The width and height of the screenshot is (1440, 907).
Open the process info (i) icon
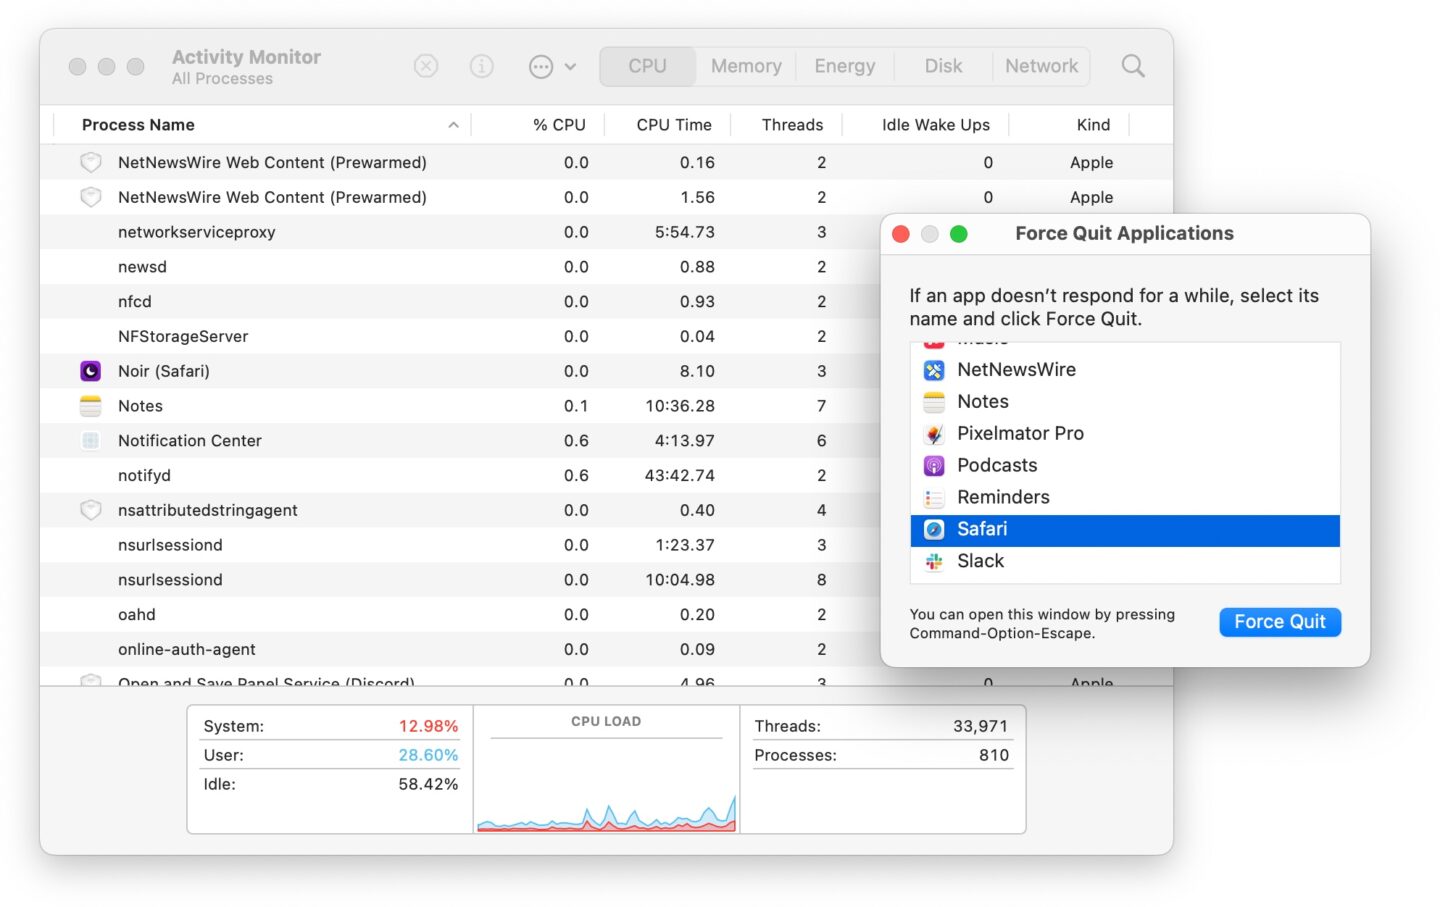tap(481, 65)
